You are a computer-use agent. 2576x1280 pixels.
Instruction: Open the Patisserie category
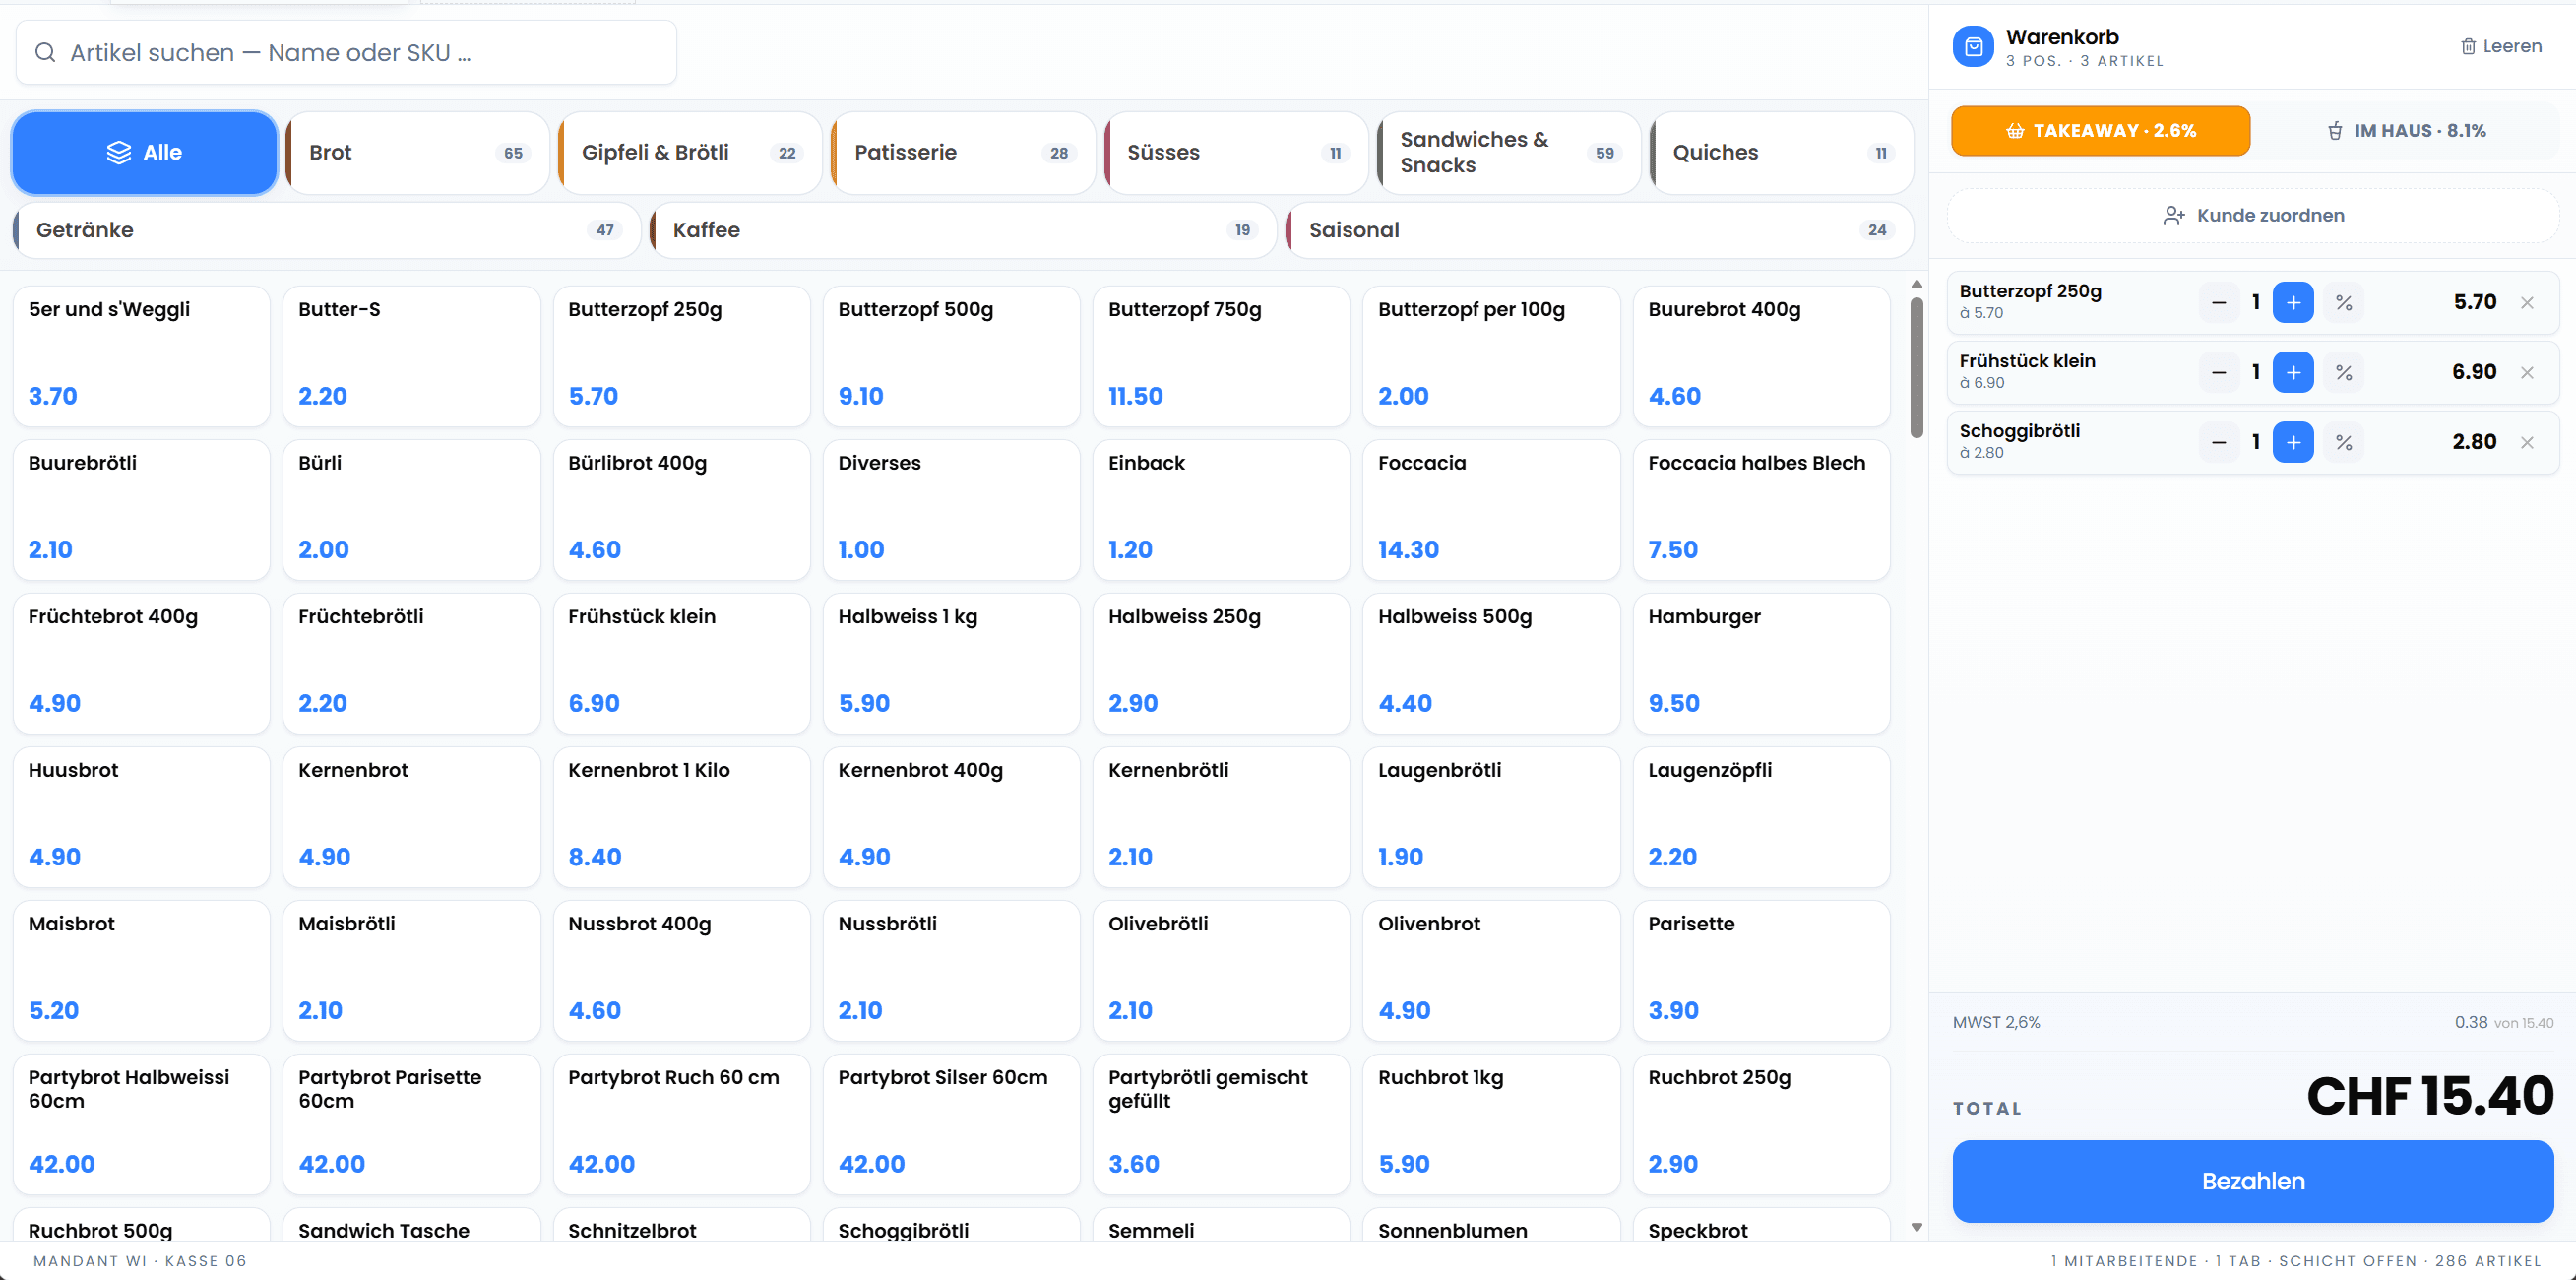(963, 152)
